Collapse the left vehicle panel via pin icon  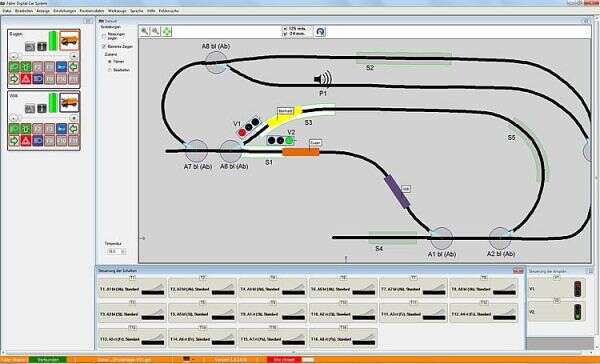pyautogui.click(x=88, y=21)
